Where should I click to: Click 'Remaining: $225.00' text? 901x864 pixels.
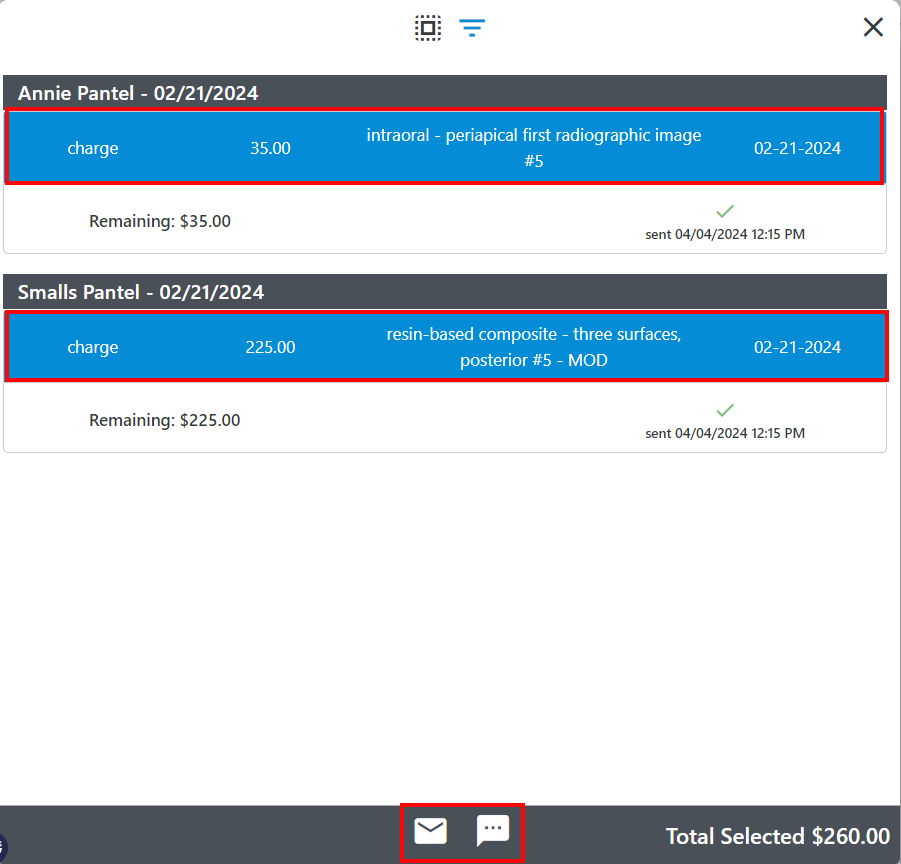(165, 420)
